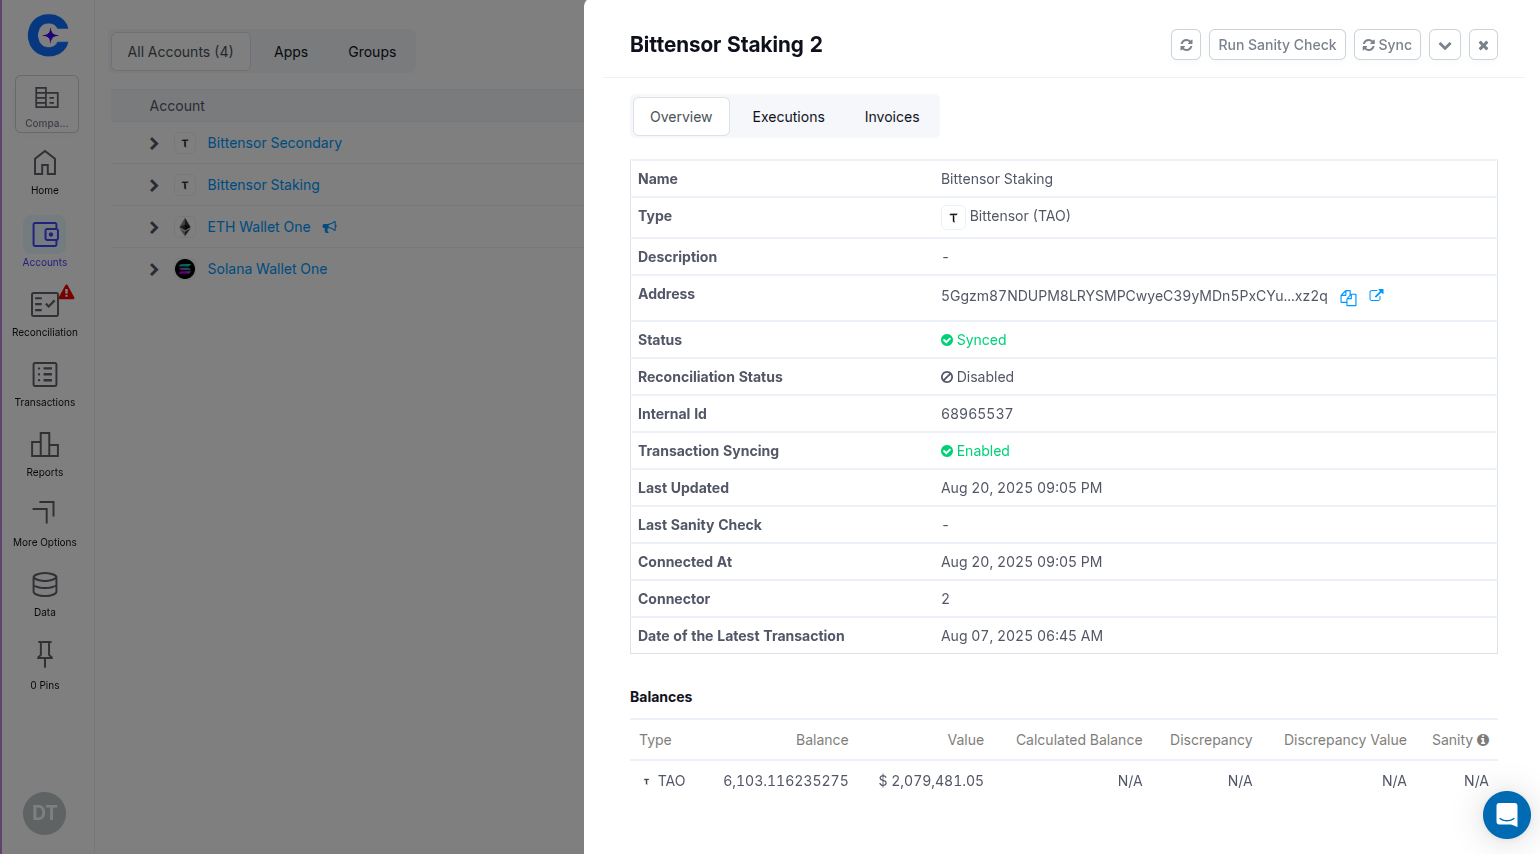This screenshot has width=1540, height=854.
Task: Open the Company switcher in sidebar
Action: pyautogui.click(x=47, y=104)
